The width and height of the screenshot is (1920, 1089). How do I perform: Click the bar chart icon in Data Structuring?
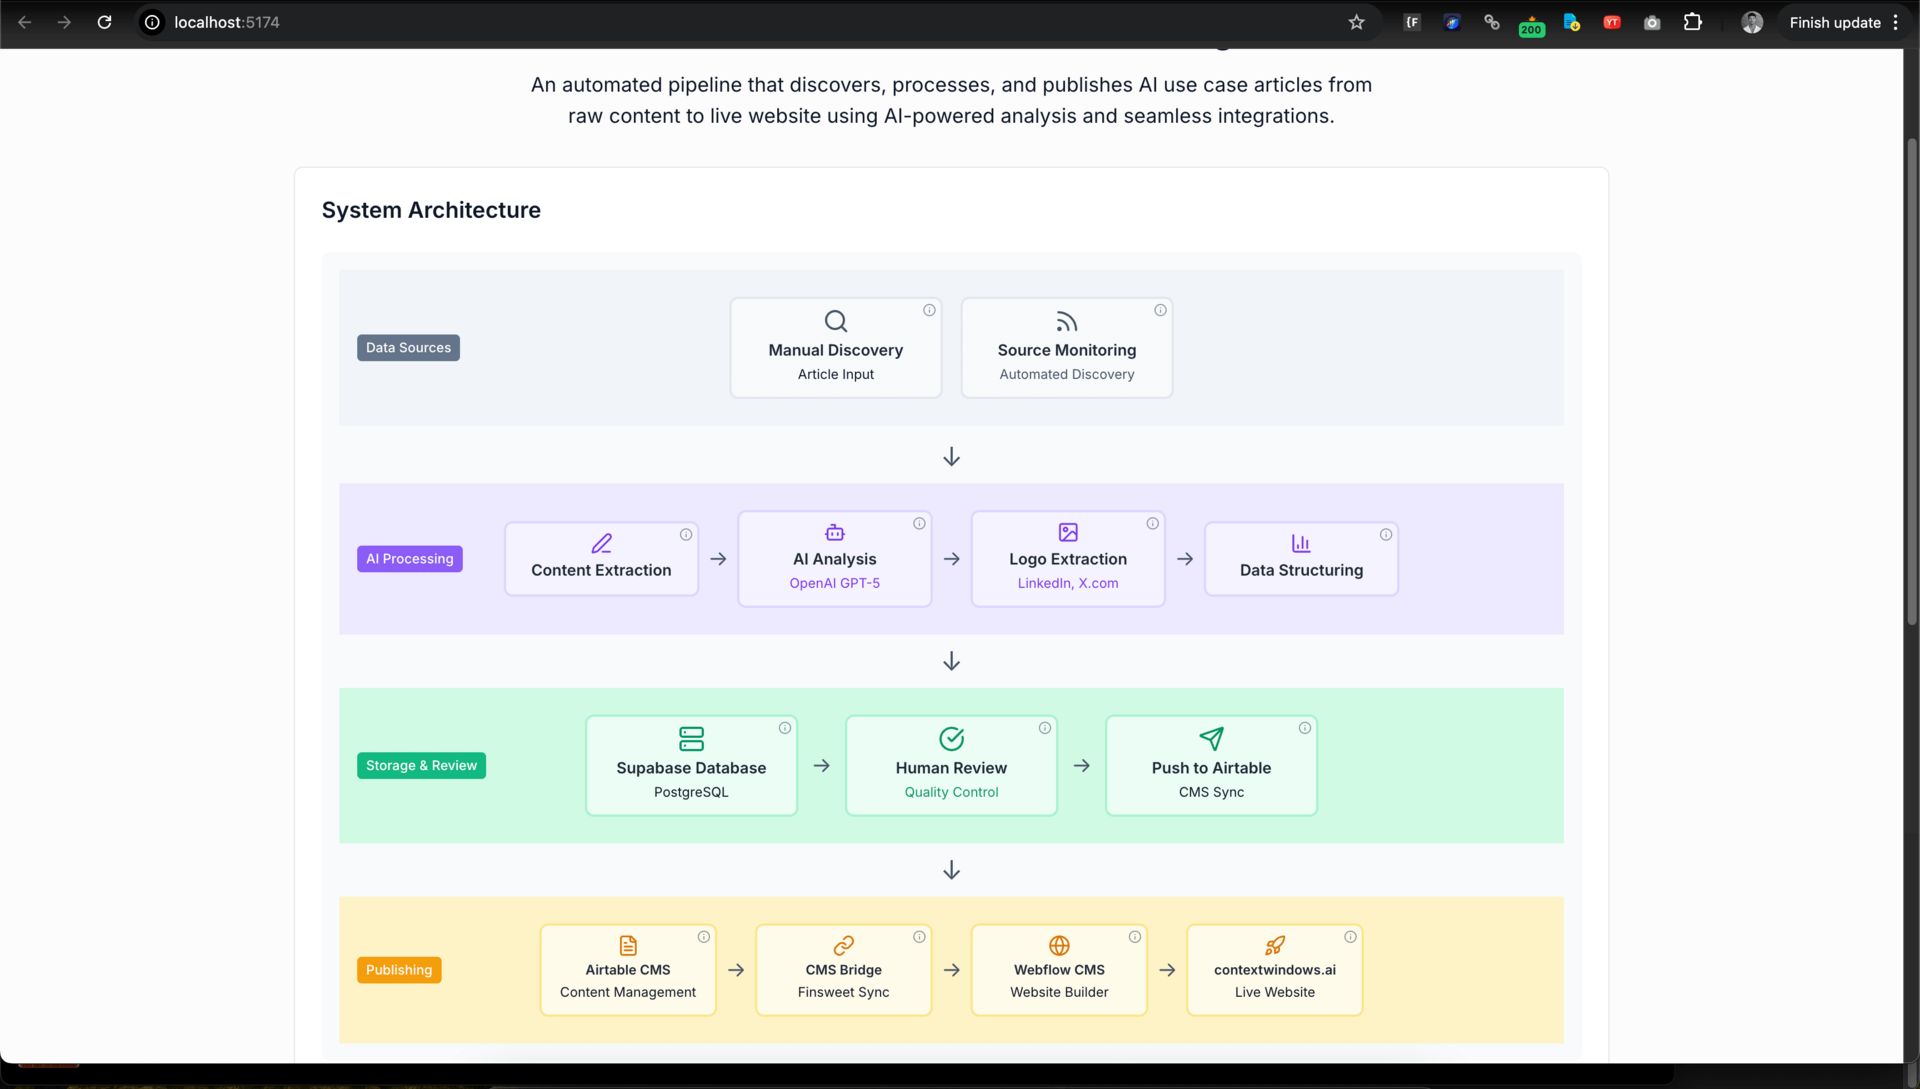(x=1301, y=543)
